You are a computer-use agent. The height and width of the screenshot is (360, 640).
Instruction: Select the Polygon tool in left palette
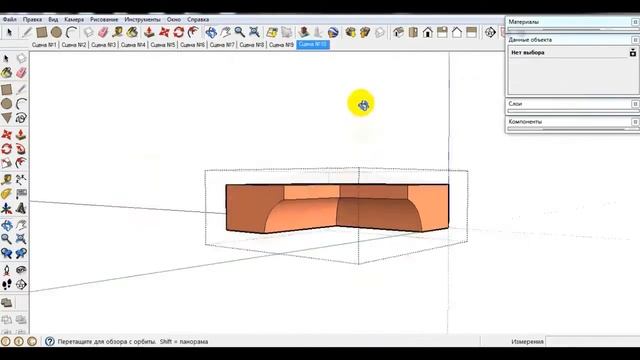7,118
